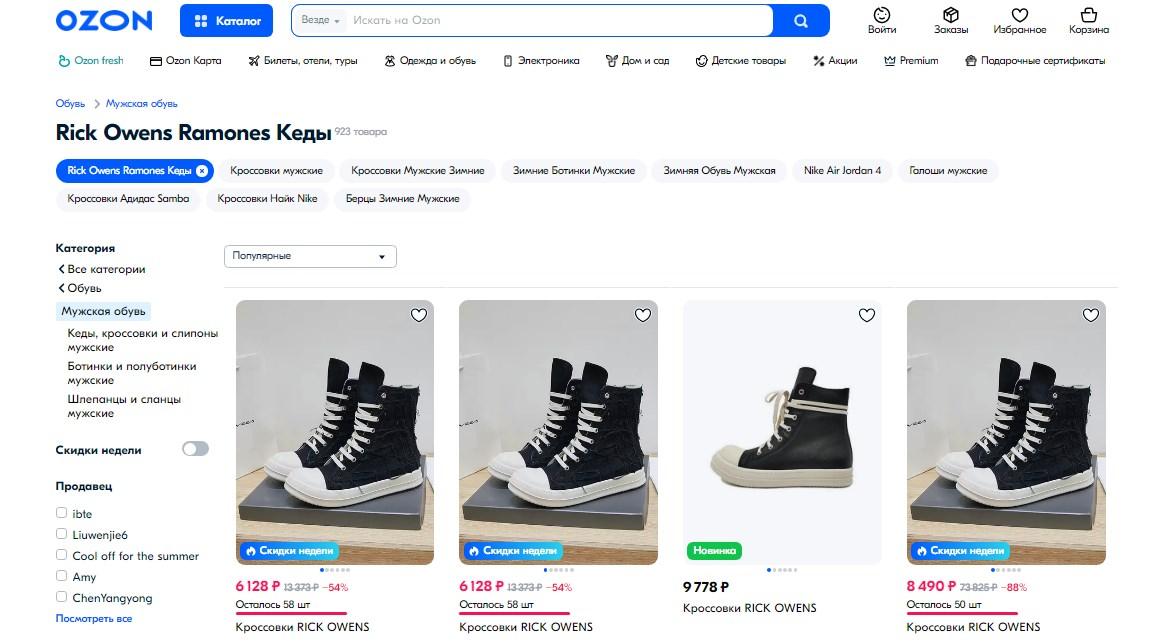Toggle the Скидки недели switch
Viewport: 1168px width, 644px height.
tap(195, 449)
